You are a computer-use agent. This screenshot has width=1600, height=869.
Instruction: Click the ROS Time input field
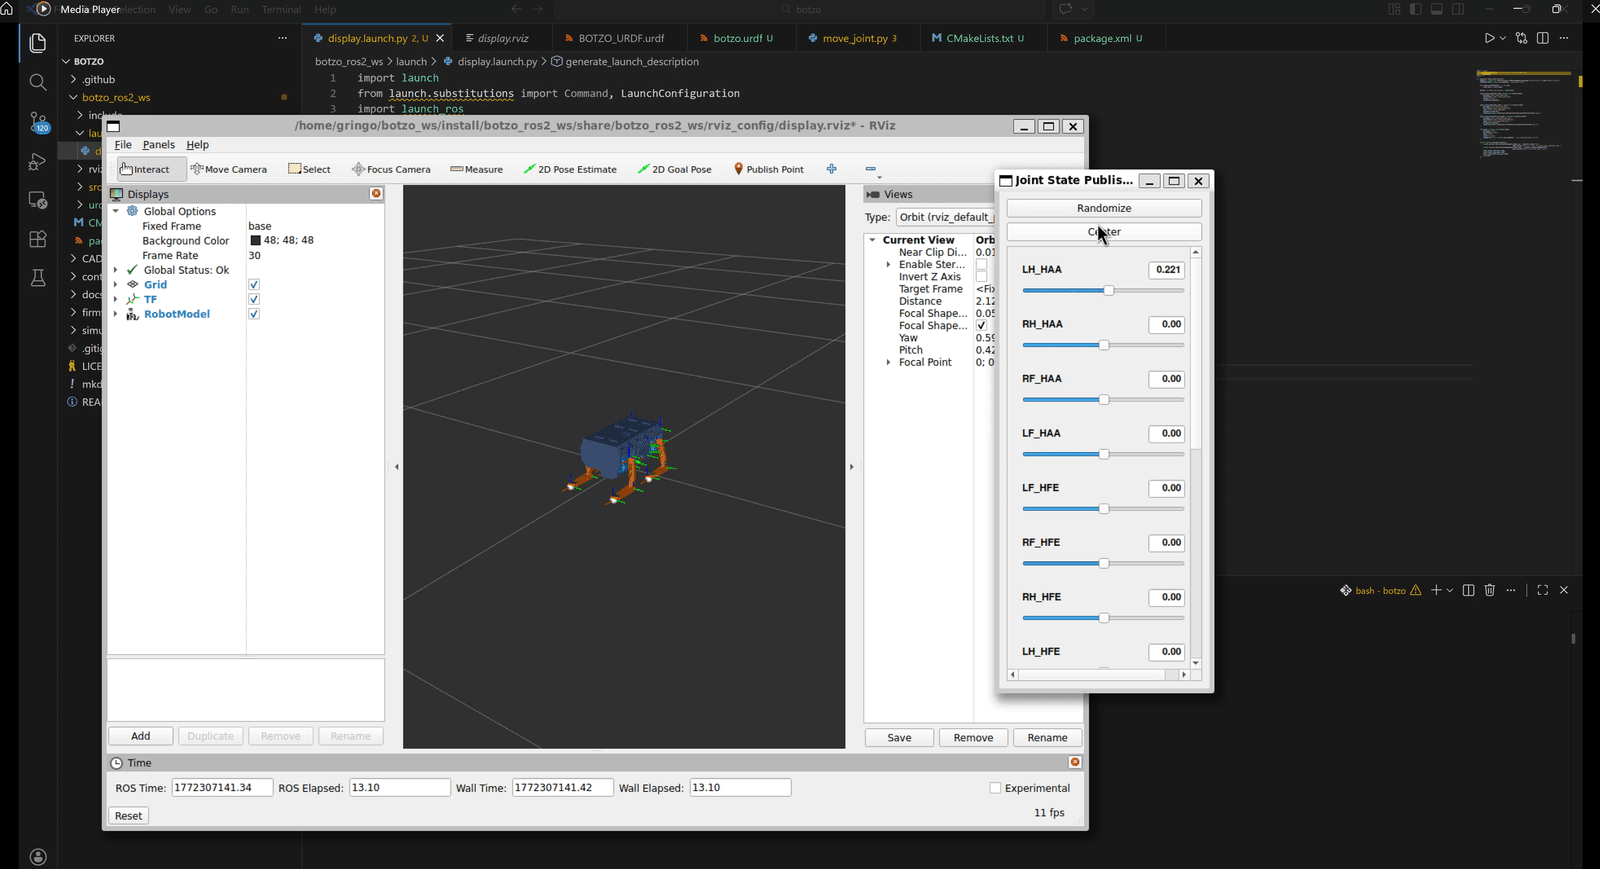click(222, 788)
